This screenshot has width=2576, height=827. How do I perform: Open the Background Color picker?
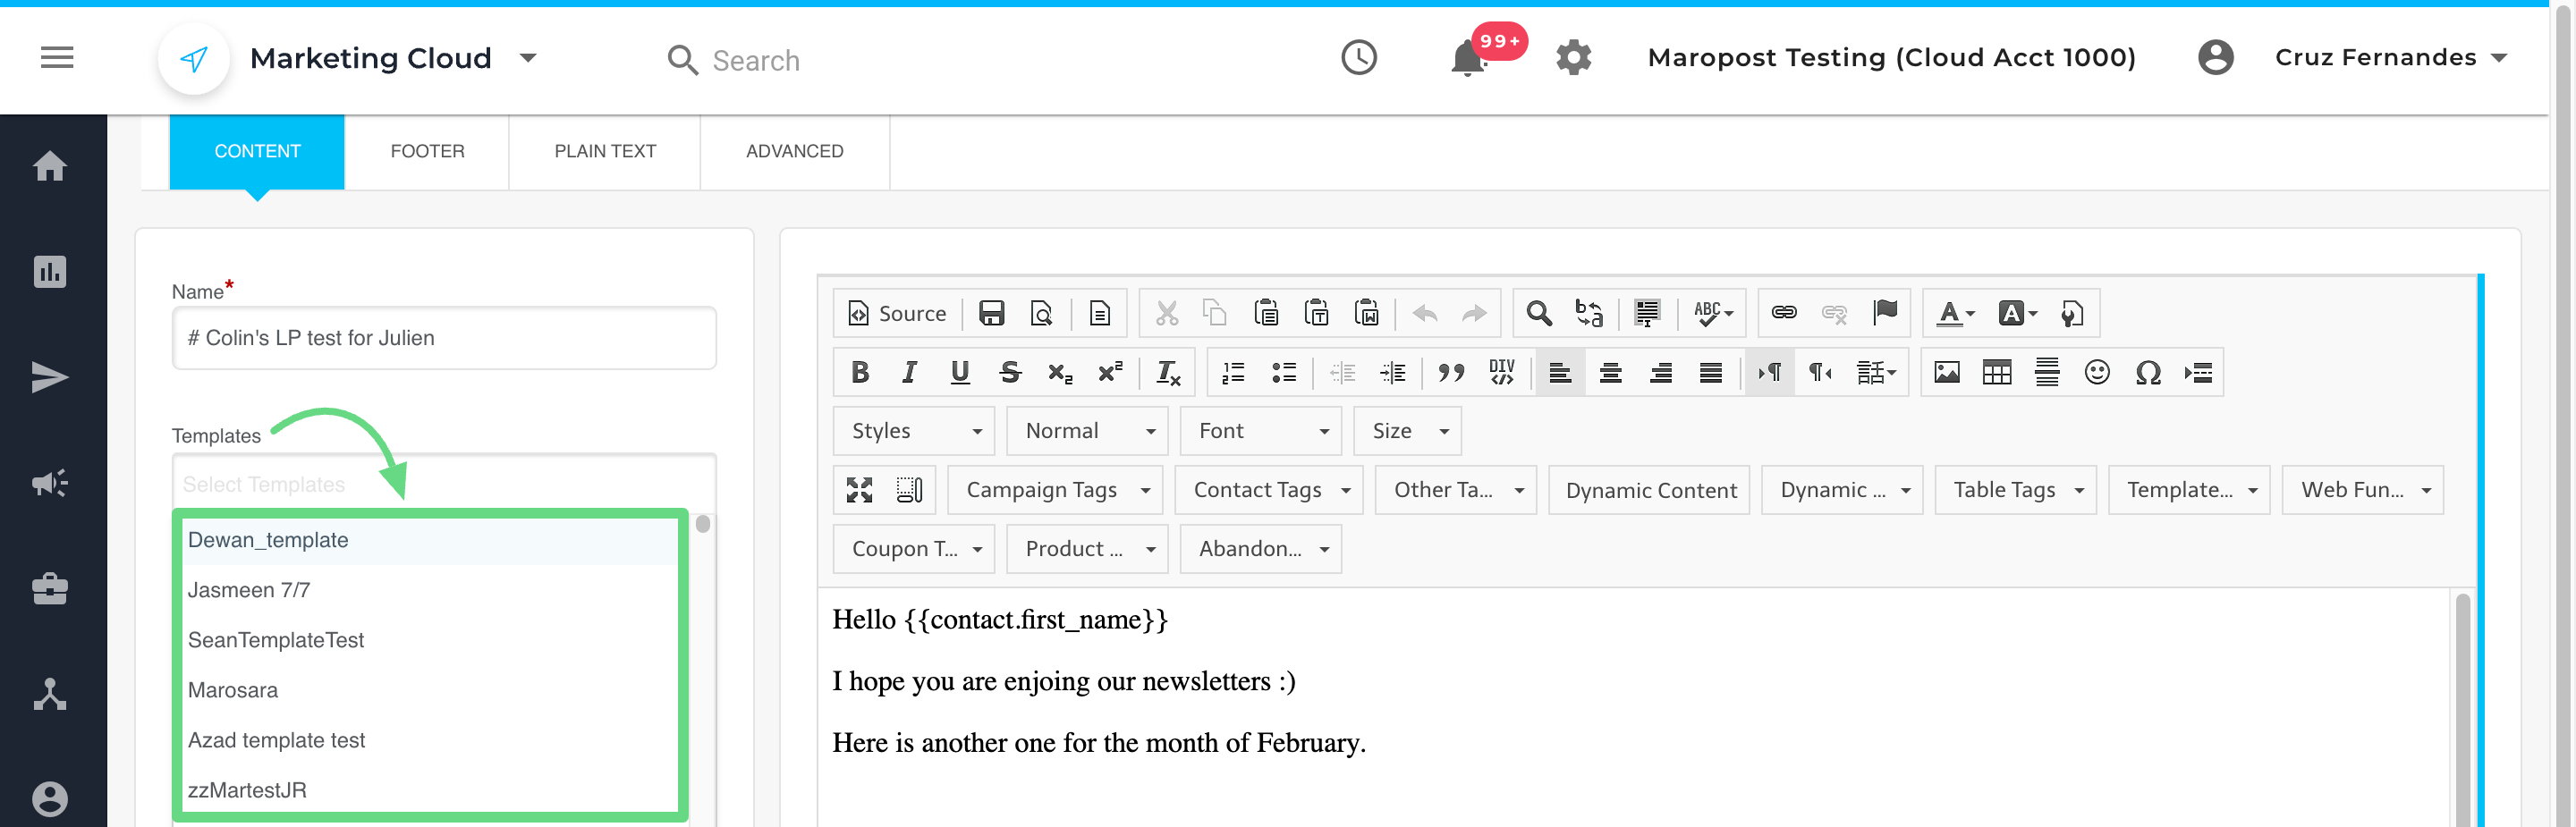click(2016, 313)
